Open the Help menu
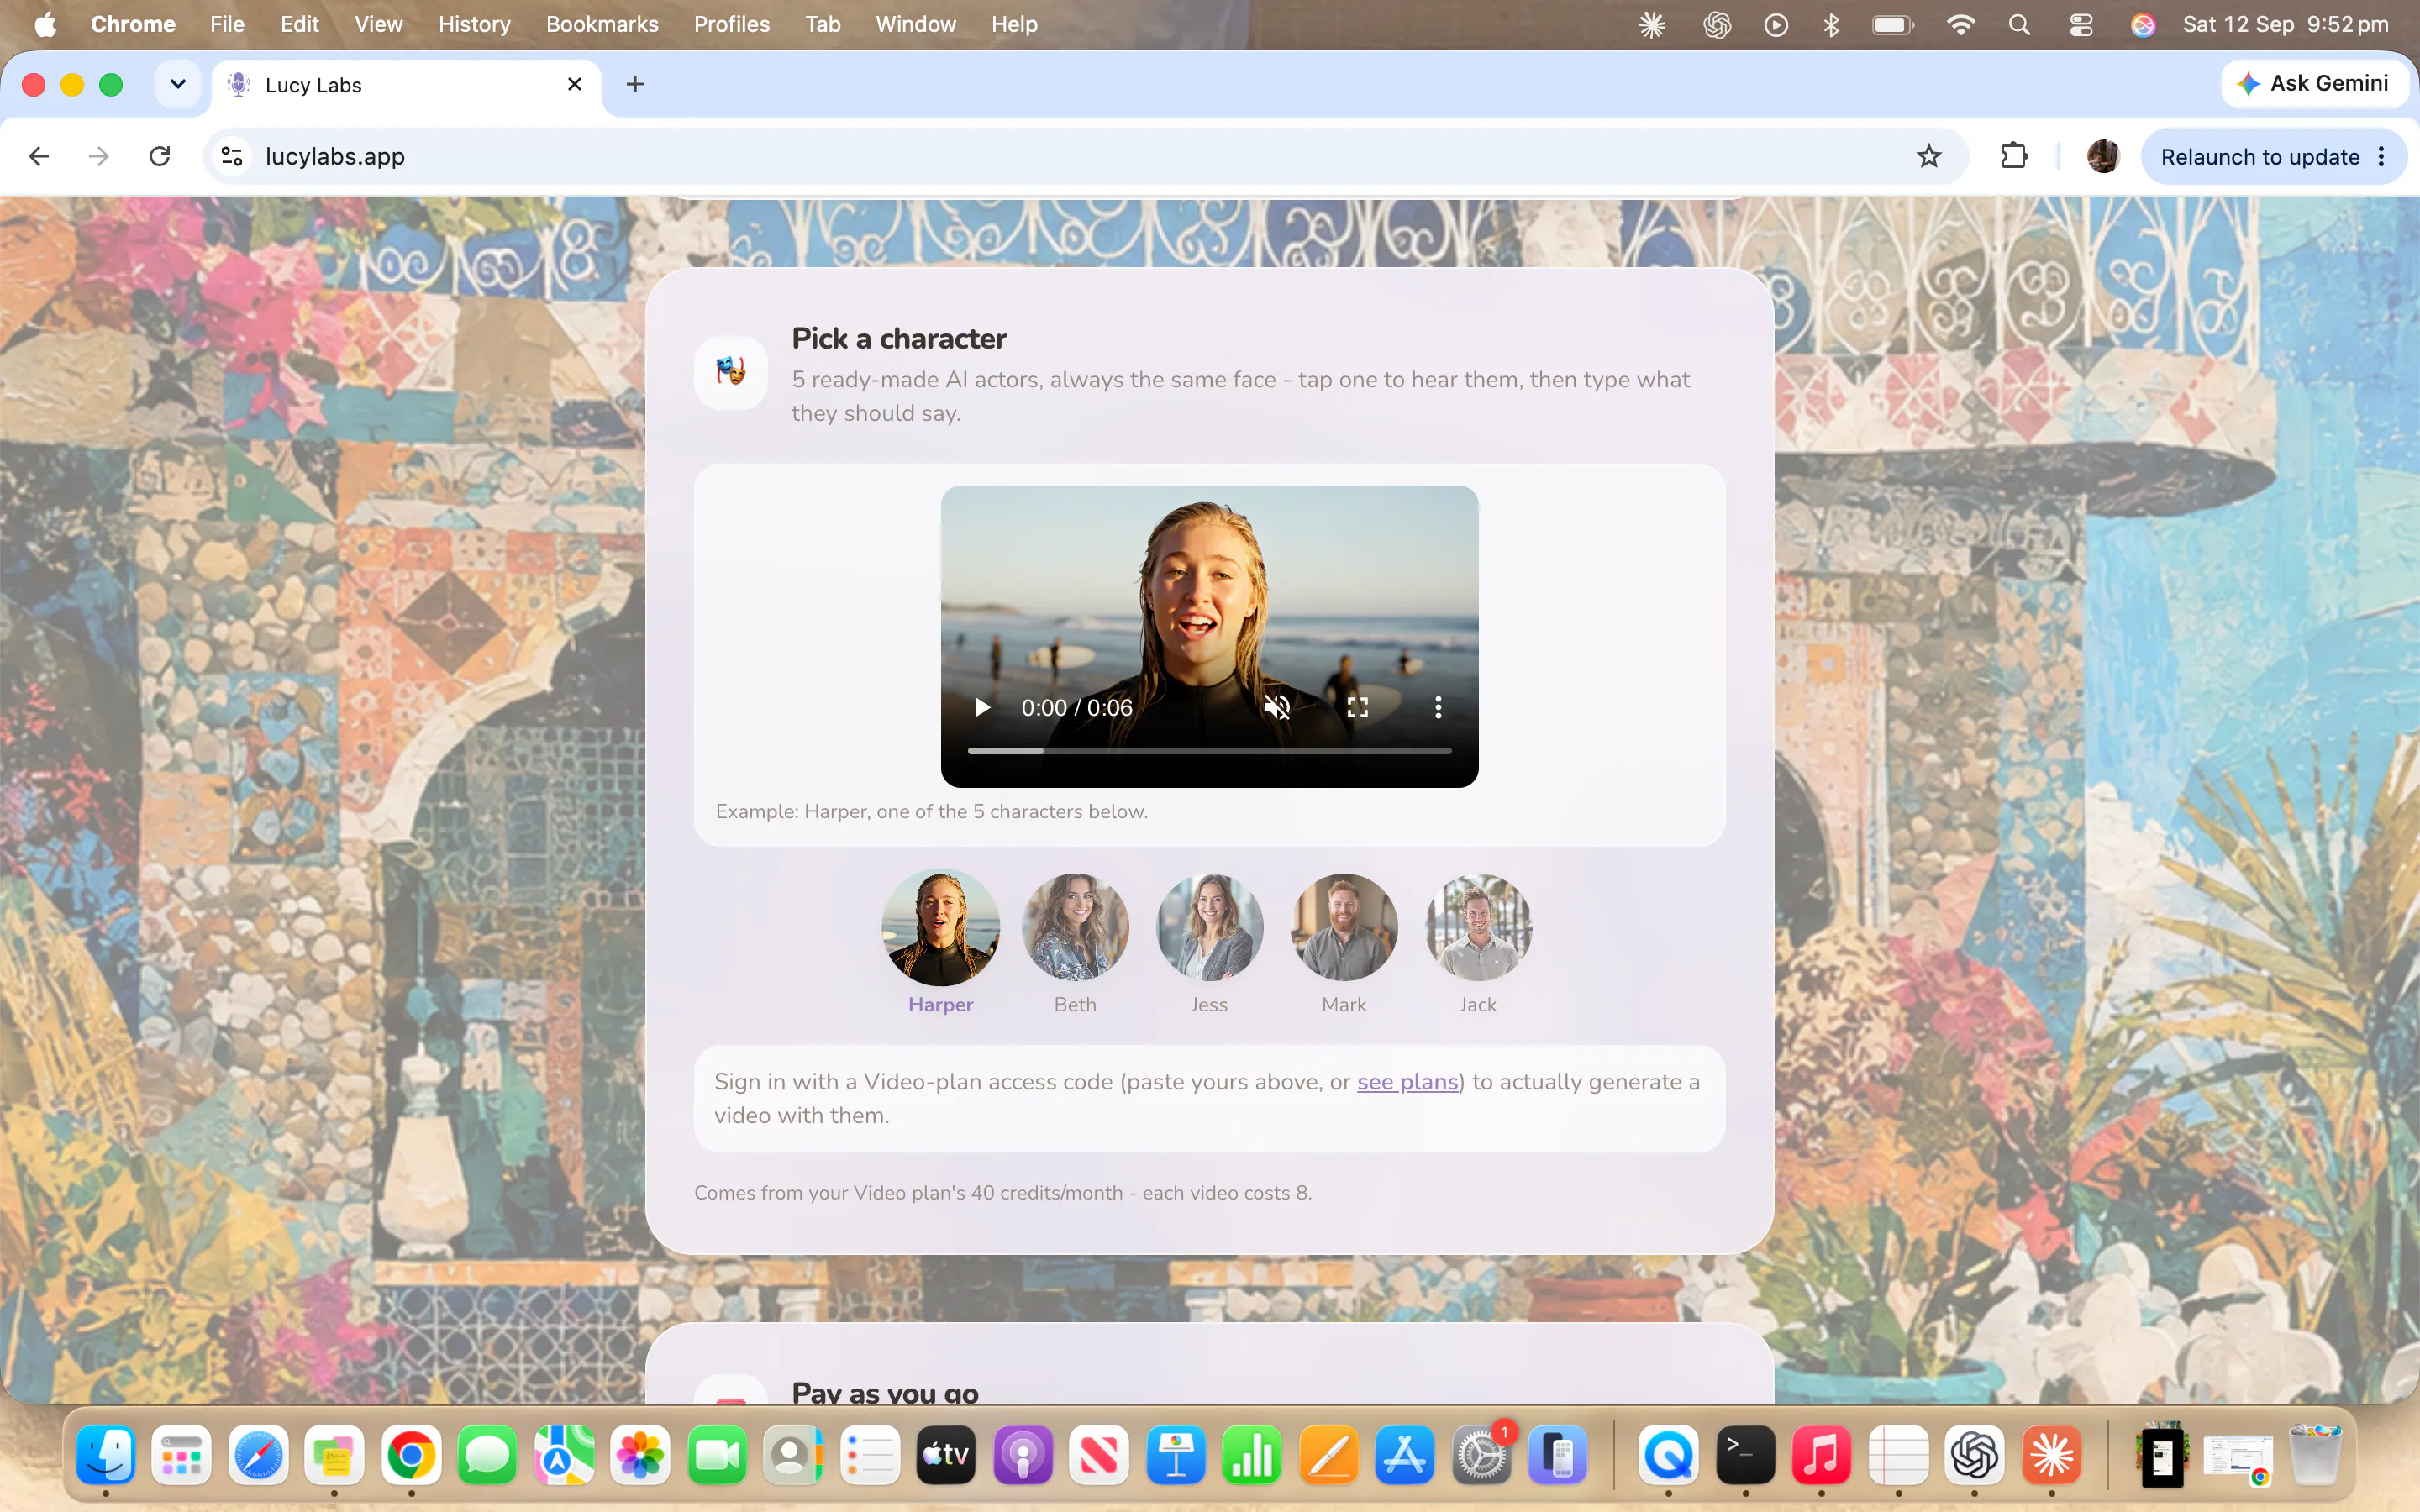Screen dimensions: 2420x1512 click(1014, 24)
